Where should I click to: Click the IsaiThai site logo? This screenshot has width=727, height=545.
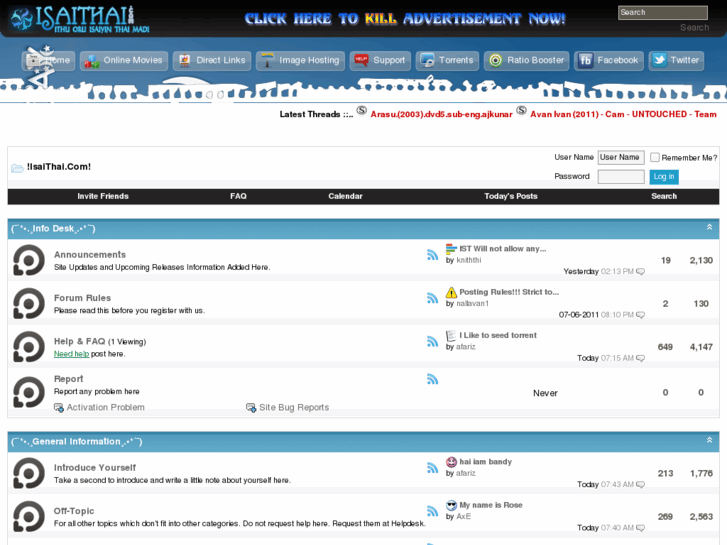point(79,19)
